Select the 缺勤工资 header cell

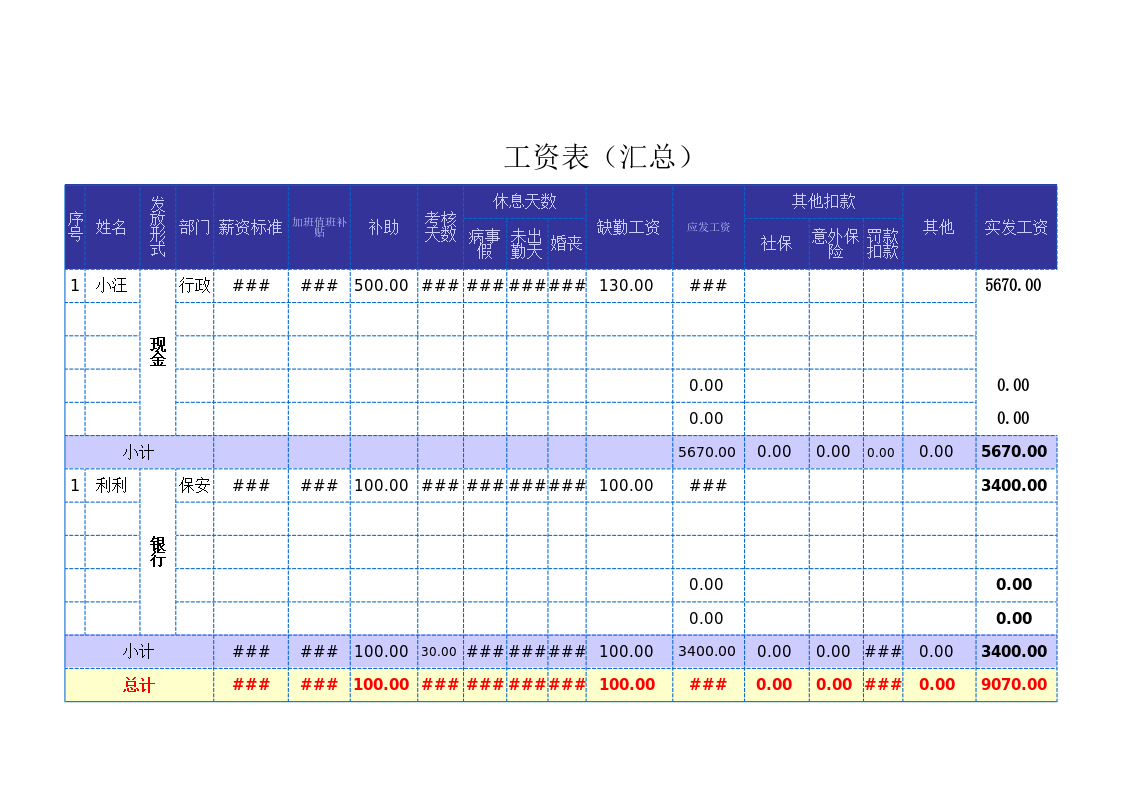click(x=628, y=227)
